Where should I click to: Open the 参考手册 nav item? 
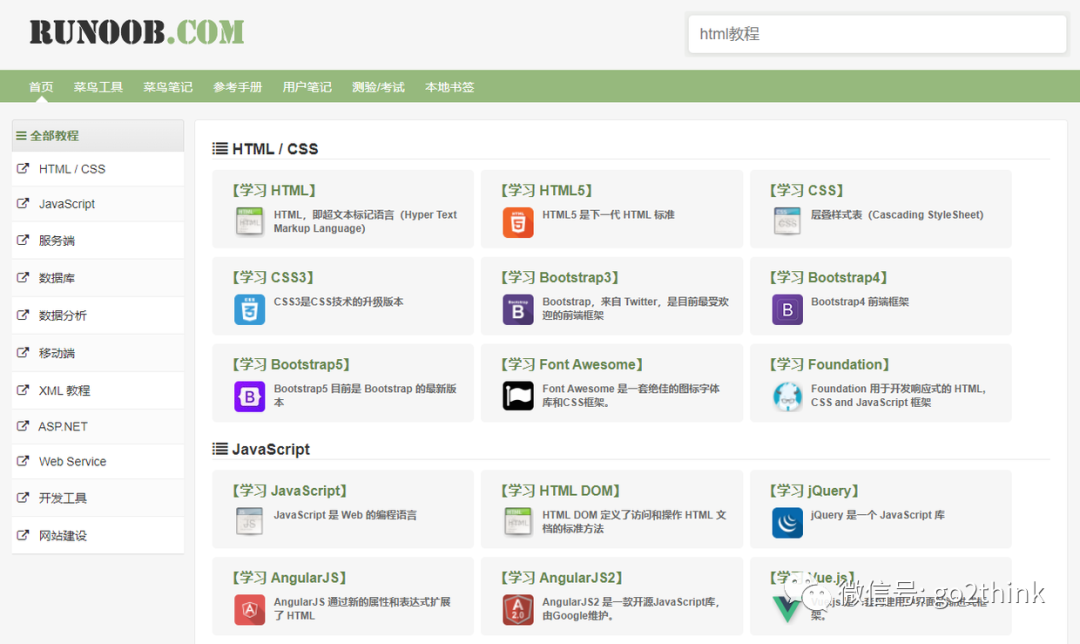pyautogui.click(x=237, y=87)
